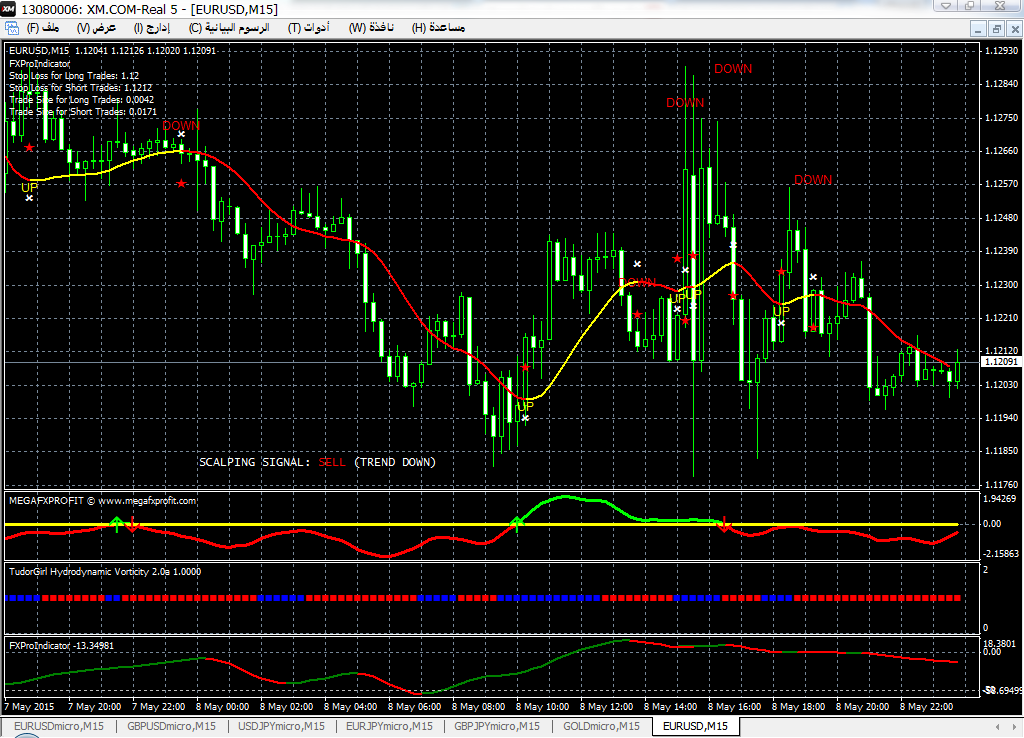Close the inner EURUSD chart window
This screenshot has height=738, width=1024.
(x=1014, y=29)
